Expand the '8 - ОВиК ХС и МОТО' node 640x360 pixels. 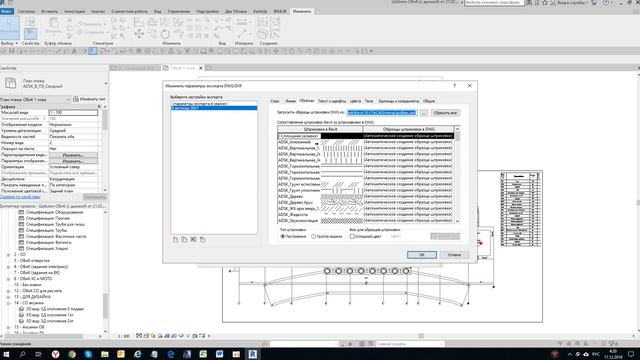coord(8,279)
